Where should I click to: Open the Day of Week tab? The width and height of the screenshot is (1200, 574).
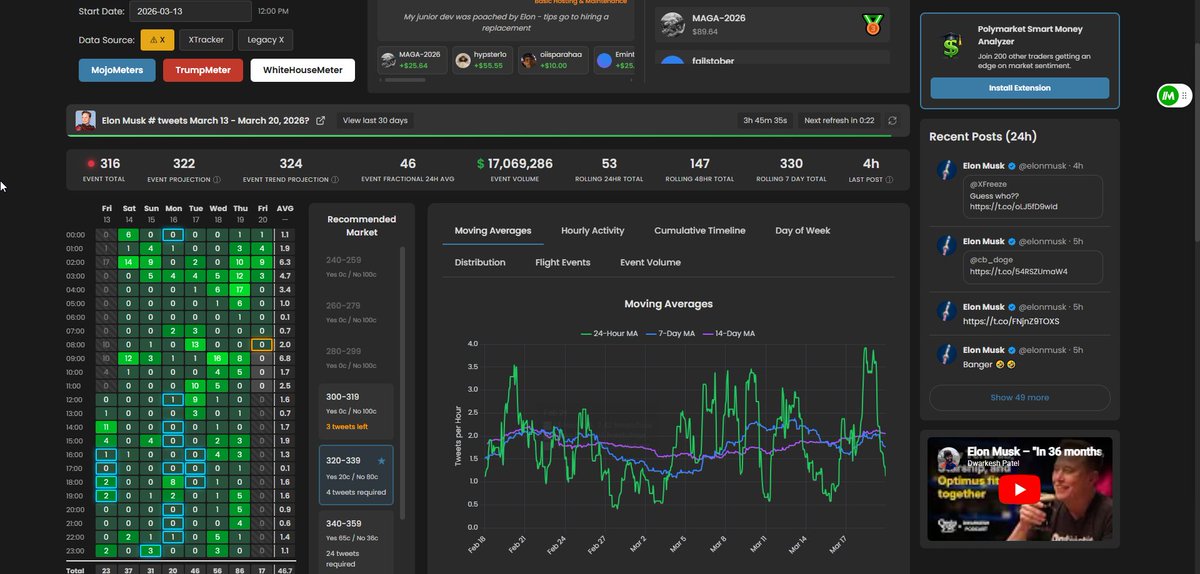[803, 230]
